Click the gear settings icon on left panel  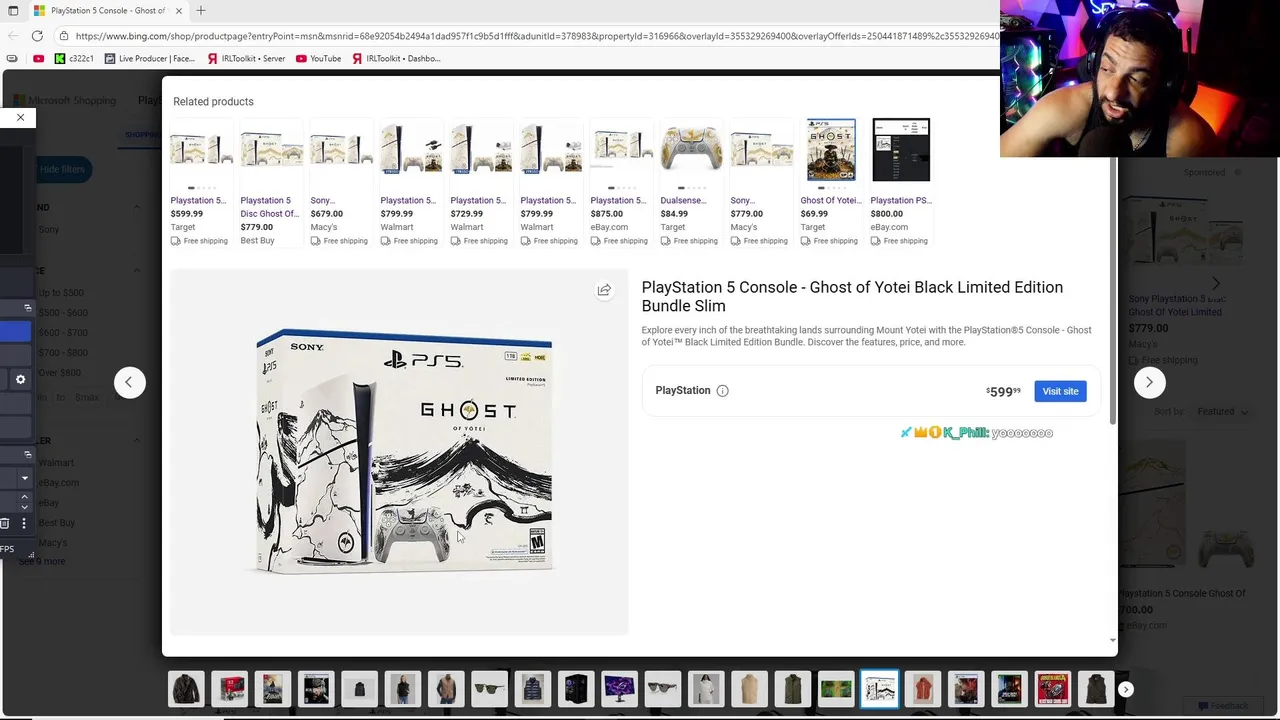[x=20, y=380]
